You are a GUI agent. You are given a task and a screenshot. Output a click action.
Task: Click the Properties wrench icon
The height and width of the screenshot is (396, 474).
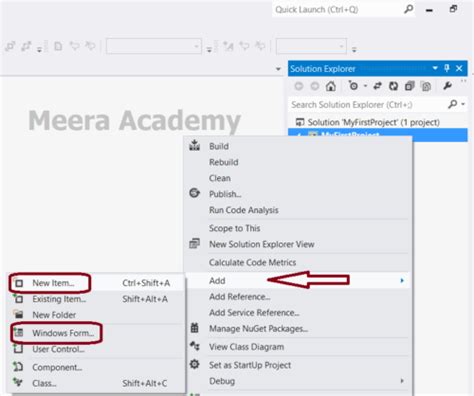pyautogui.click(x=447, y=86)
